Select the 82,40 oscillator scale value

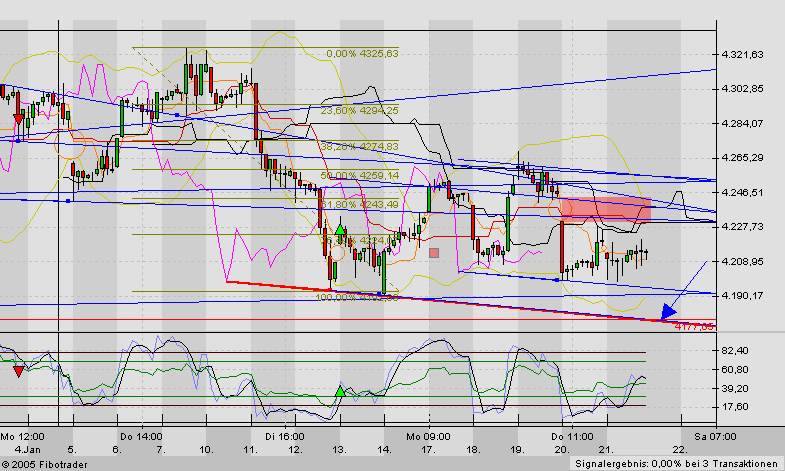pyautogui.click(x=735, y=351)
